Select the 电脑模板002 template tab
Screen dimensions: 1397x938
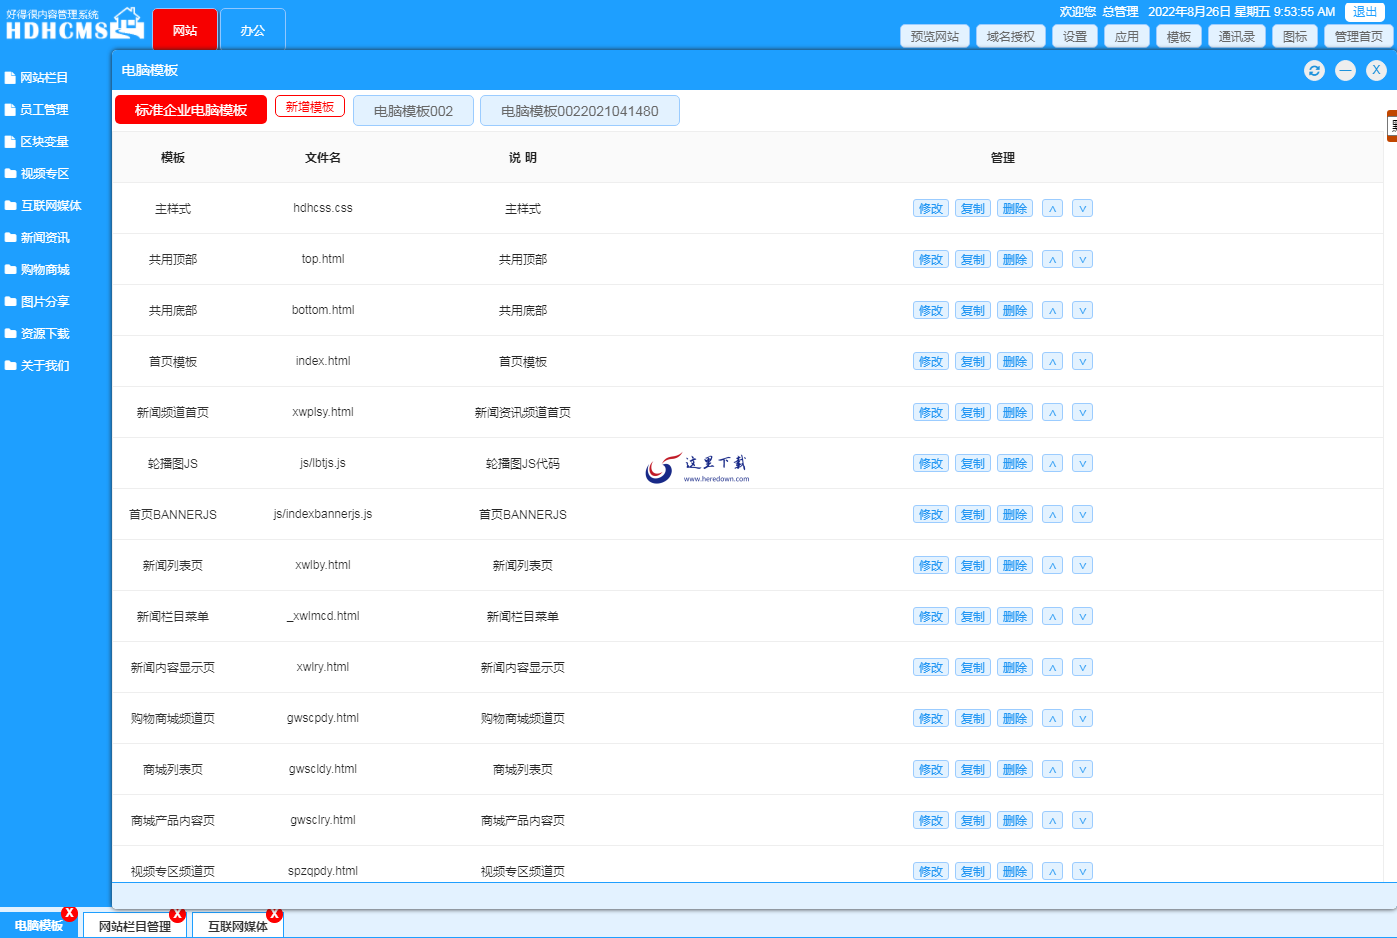click(x=413, y=111)
